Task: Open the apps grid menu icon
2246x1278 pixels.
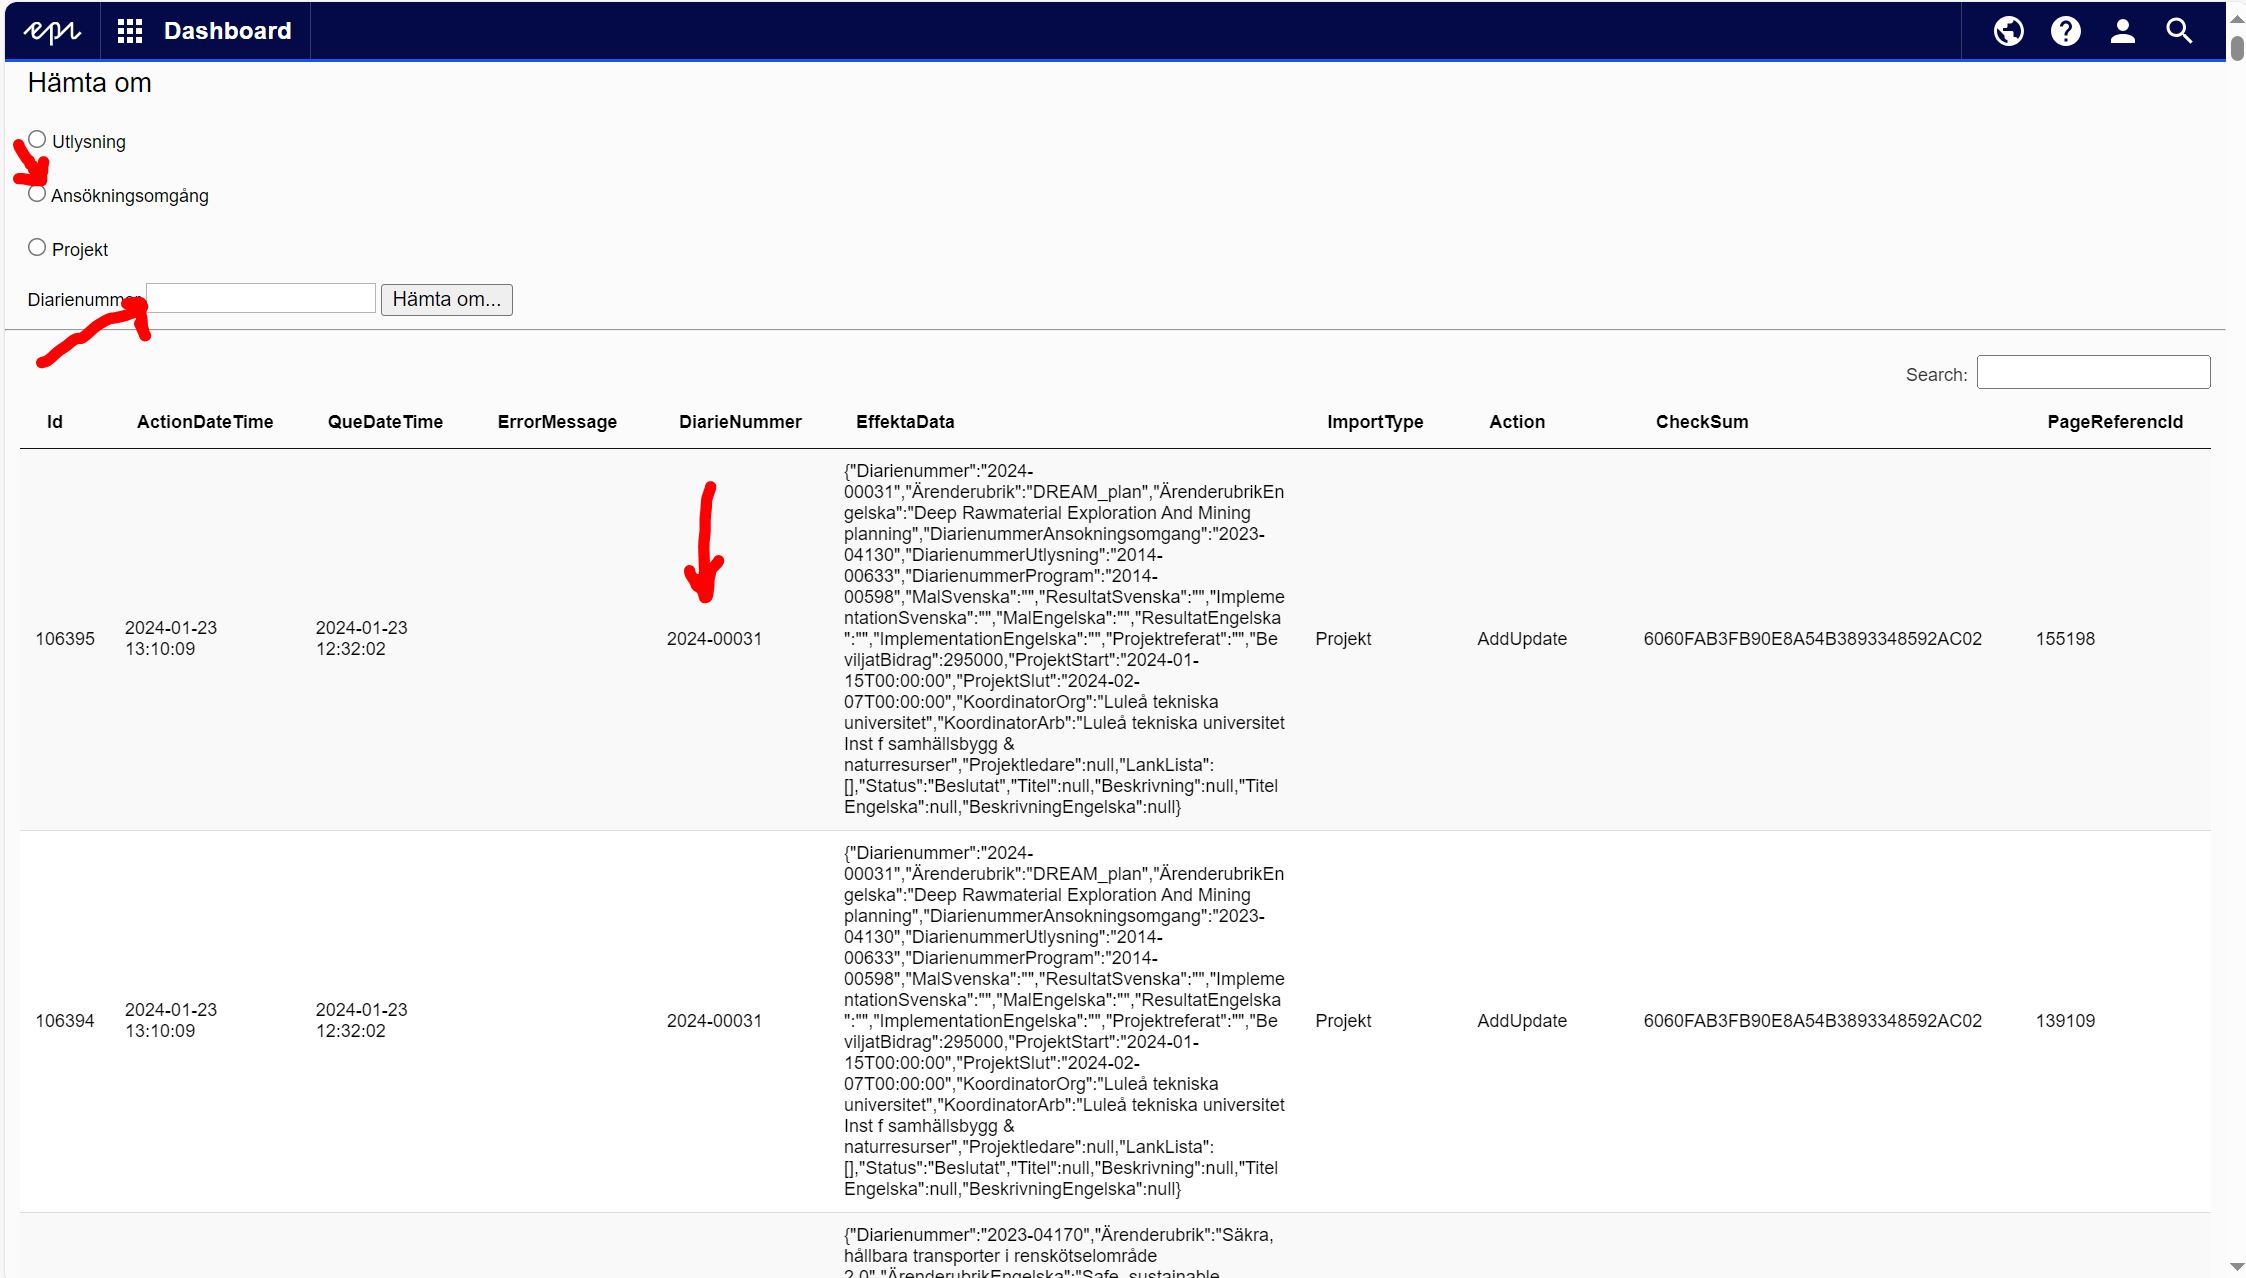Action: 130,31
